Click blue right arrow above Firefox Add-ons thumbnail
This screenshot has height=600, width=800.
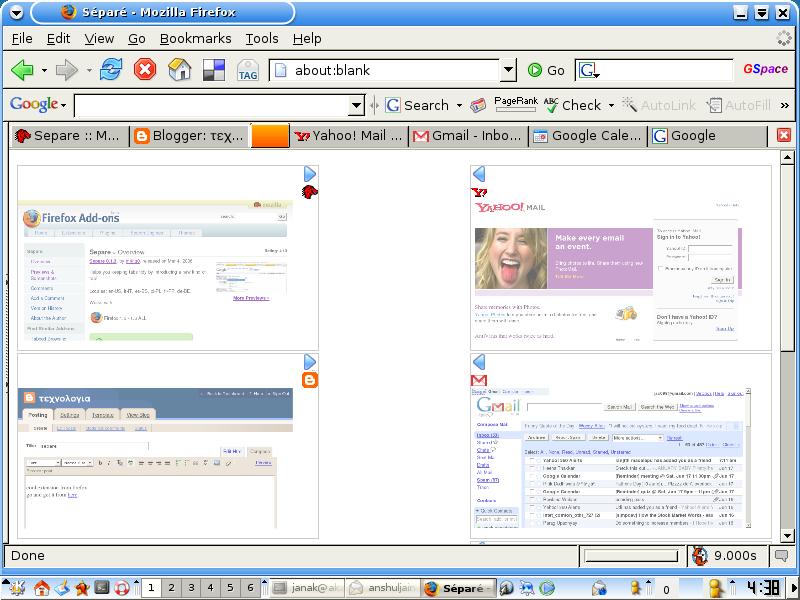point(310,174)
